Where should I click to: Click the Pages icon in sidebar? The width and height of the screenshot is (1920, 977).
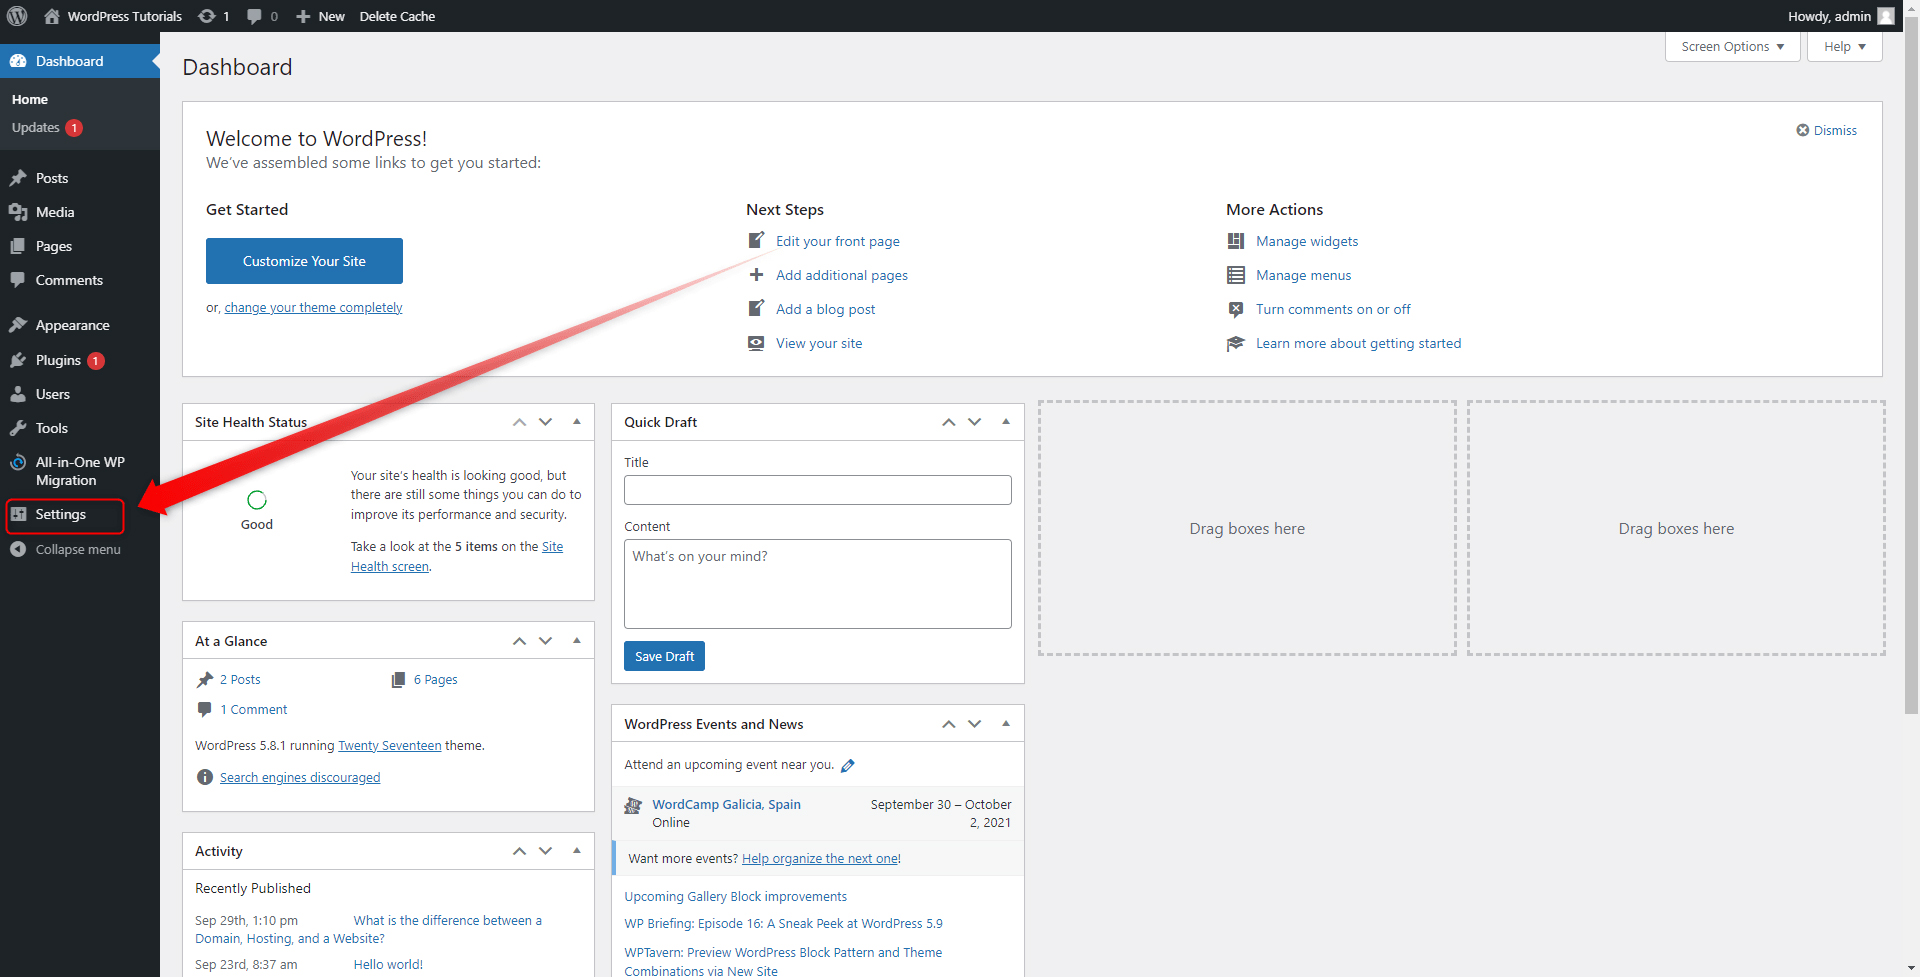click(x=18, y=246)
